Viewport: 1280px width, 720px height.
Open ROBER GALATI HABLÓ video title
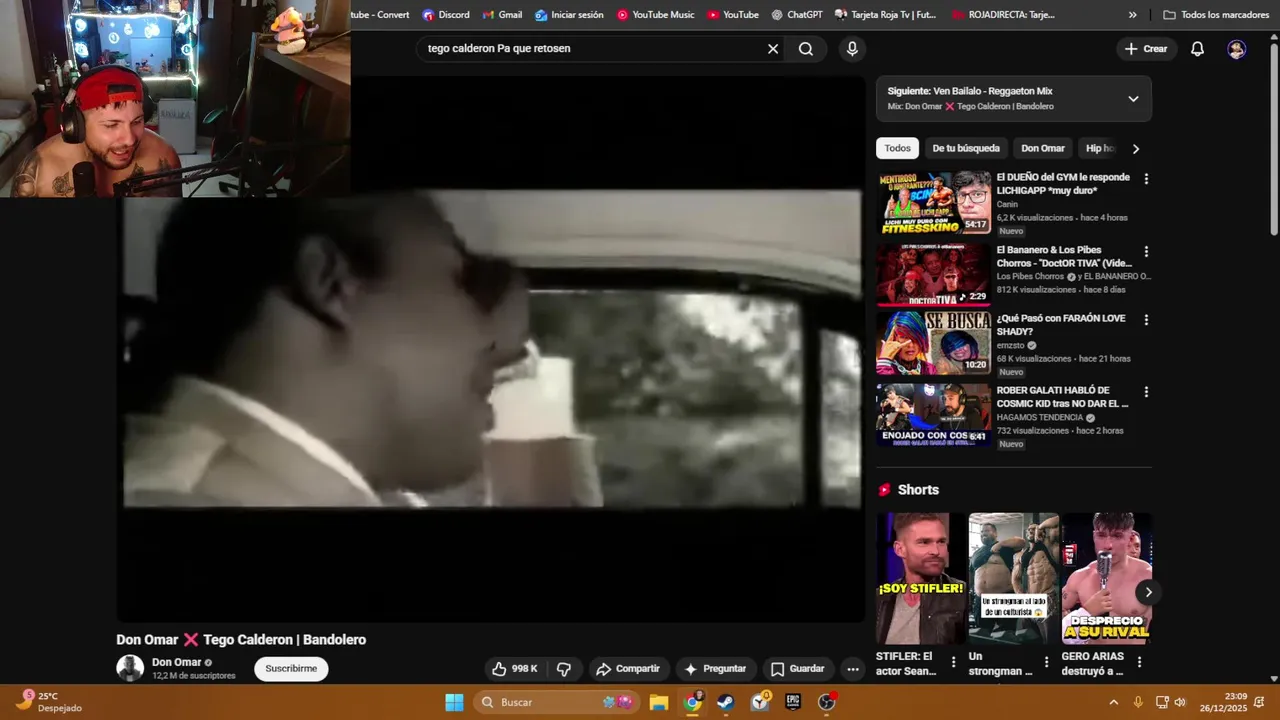click(x=1062, y=397)
